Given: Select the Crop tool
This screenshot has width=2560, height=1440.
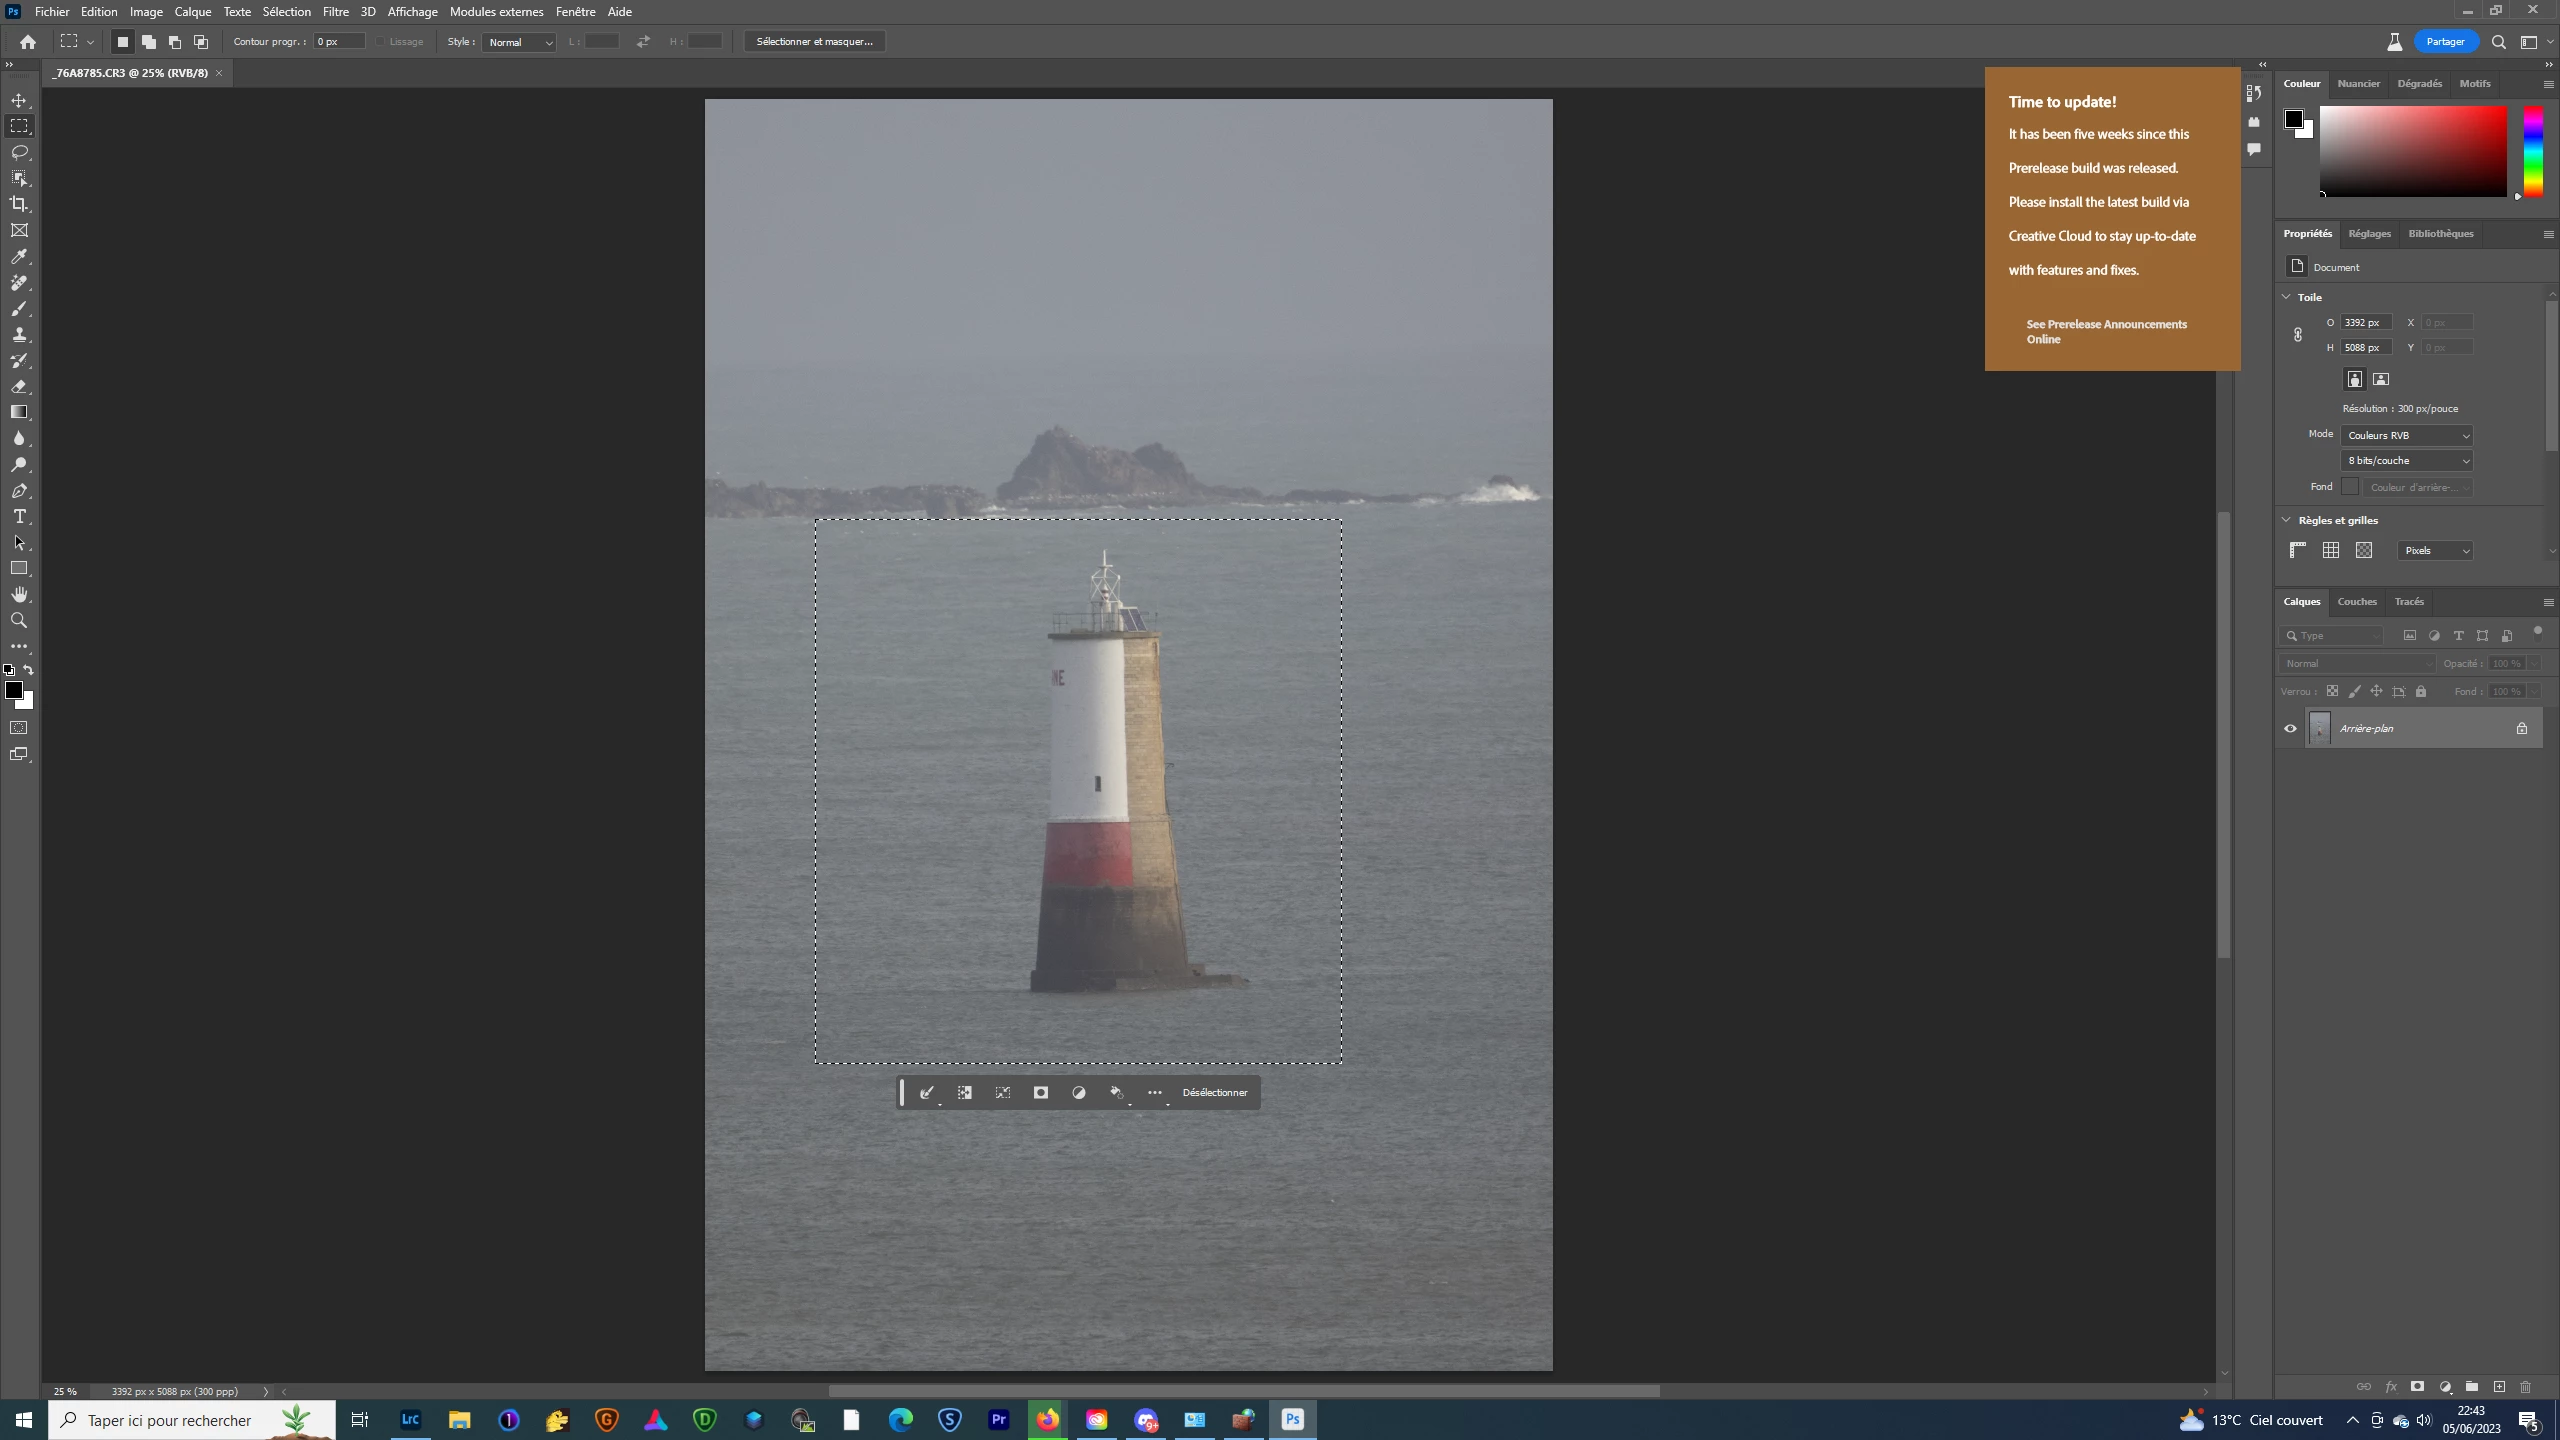Looking at the screenshot, I should point(19,204).
